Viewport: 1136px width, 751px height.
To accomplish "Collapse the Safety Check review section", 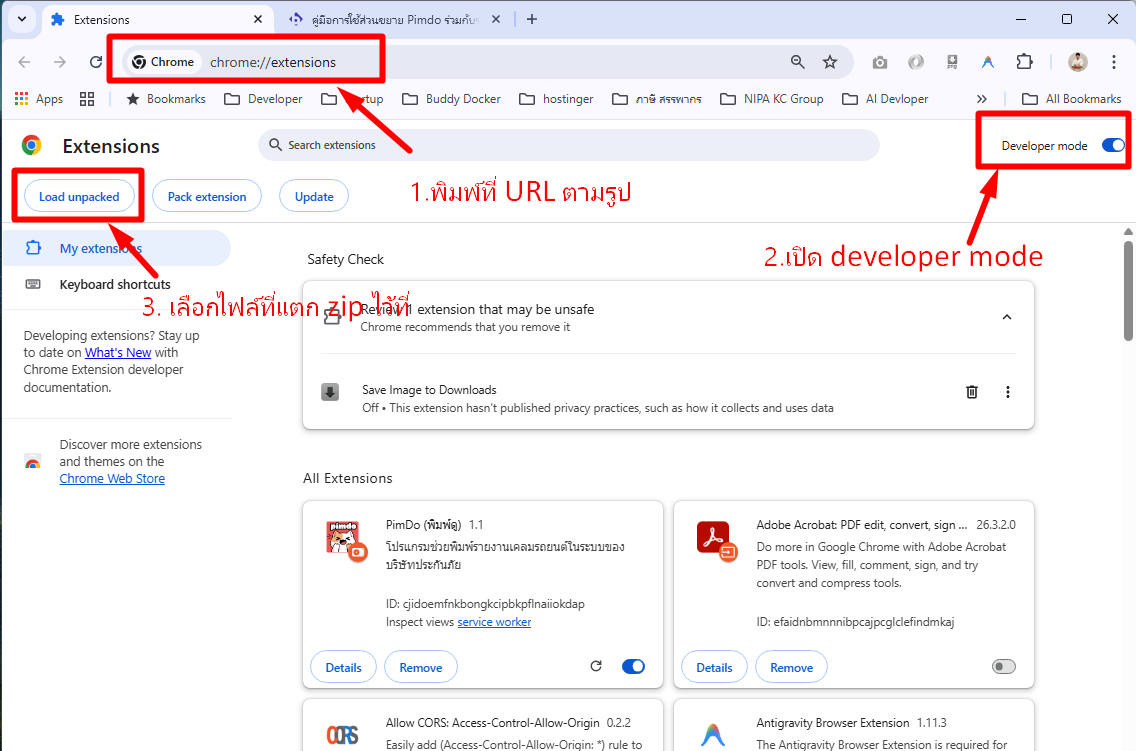I will click(1007, 317).
